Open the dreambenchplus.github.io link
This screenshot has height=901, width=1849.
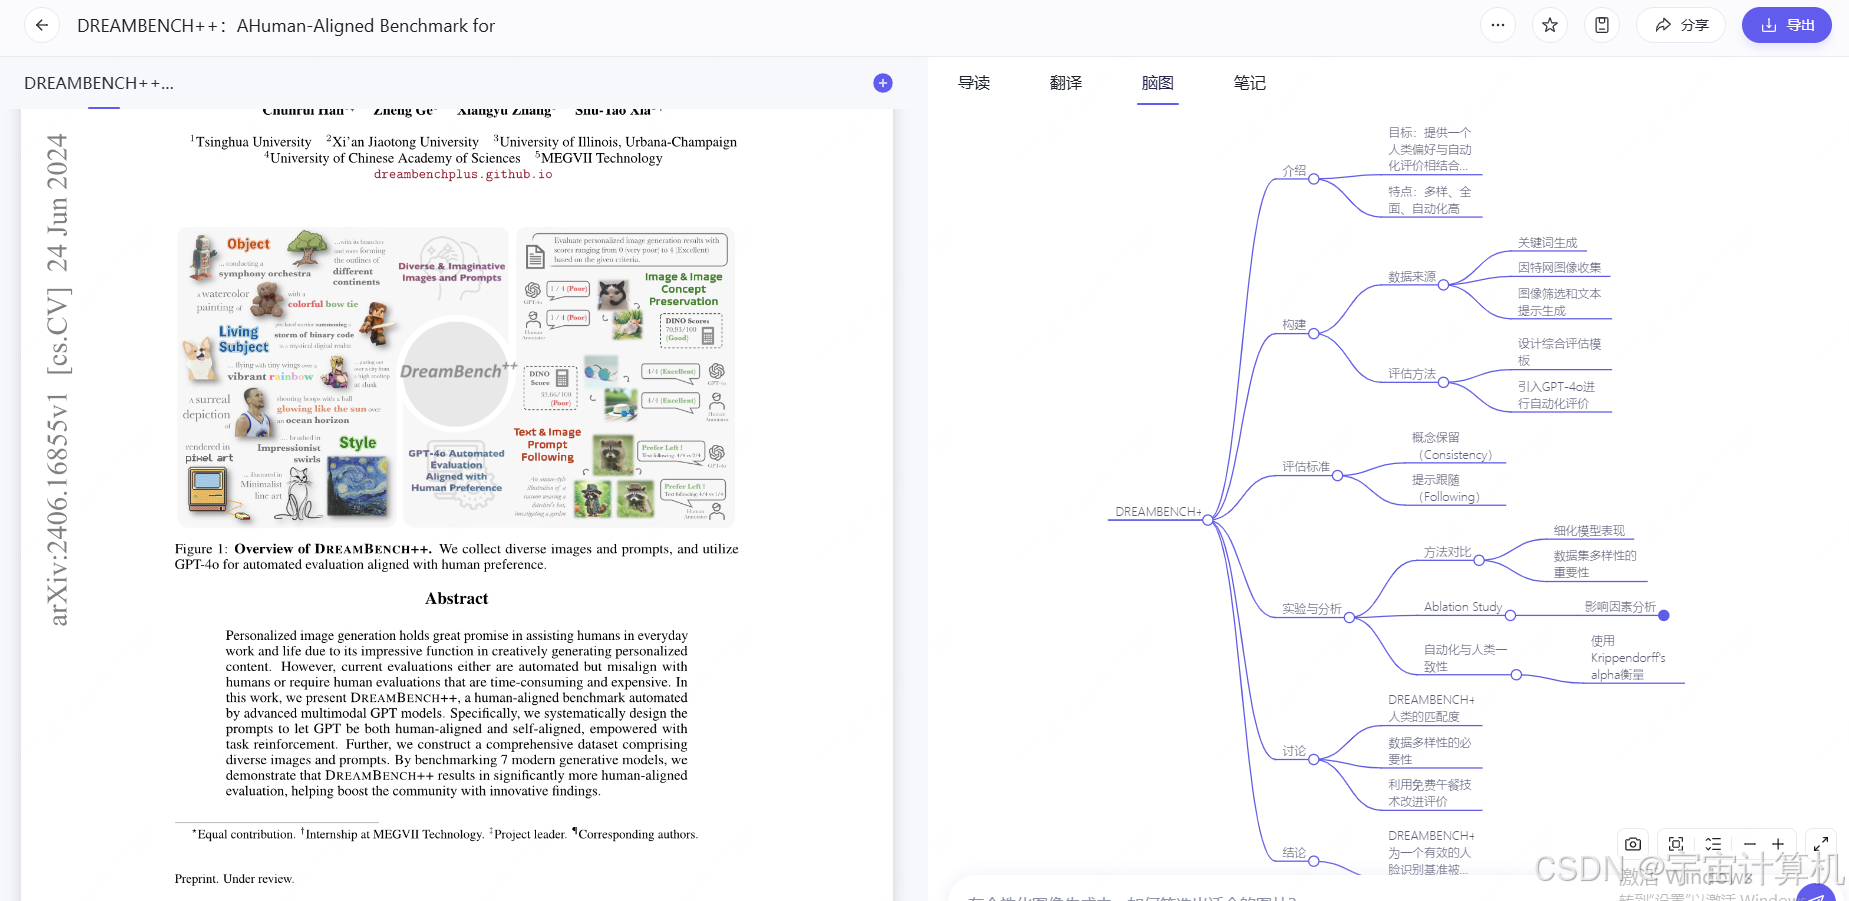(x=463, y=174)
